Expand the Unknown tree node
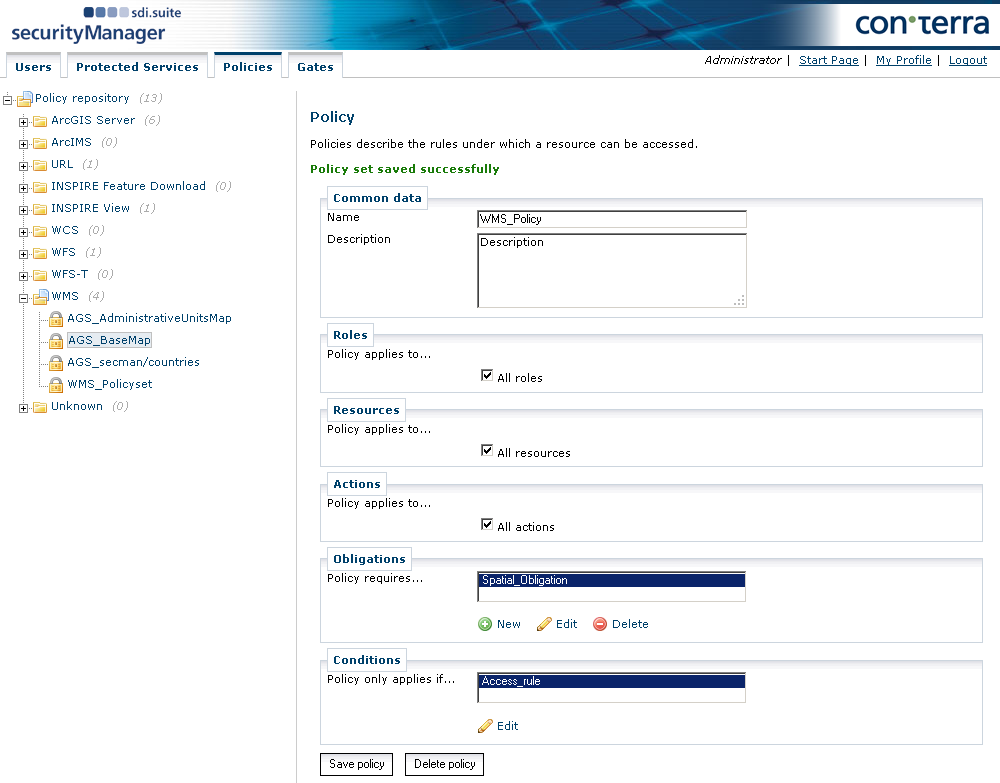1000x783 pixels. 22,406
